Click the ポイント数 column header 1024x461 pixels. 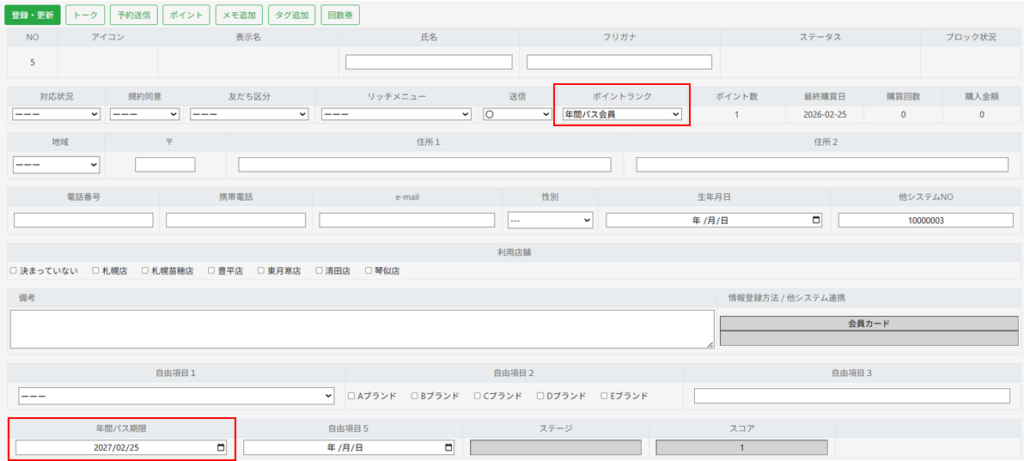click(x=736, y=96)
